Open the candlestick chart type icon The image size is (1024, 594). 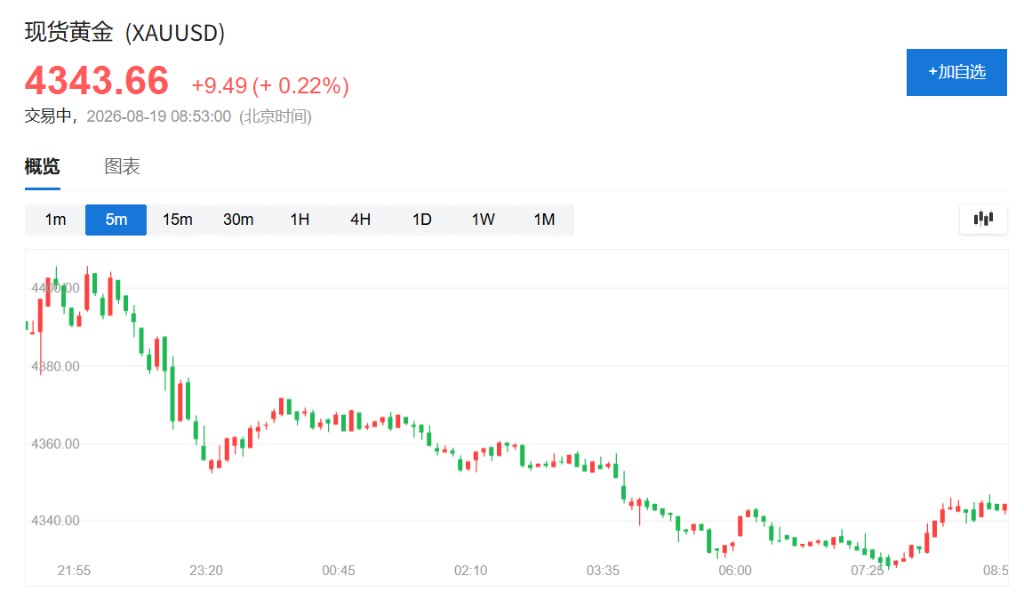(983, 219)
